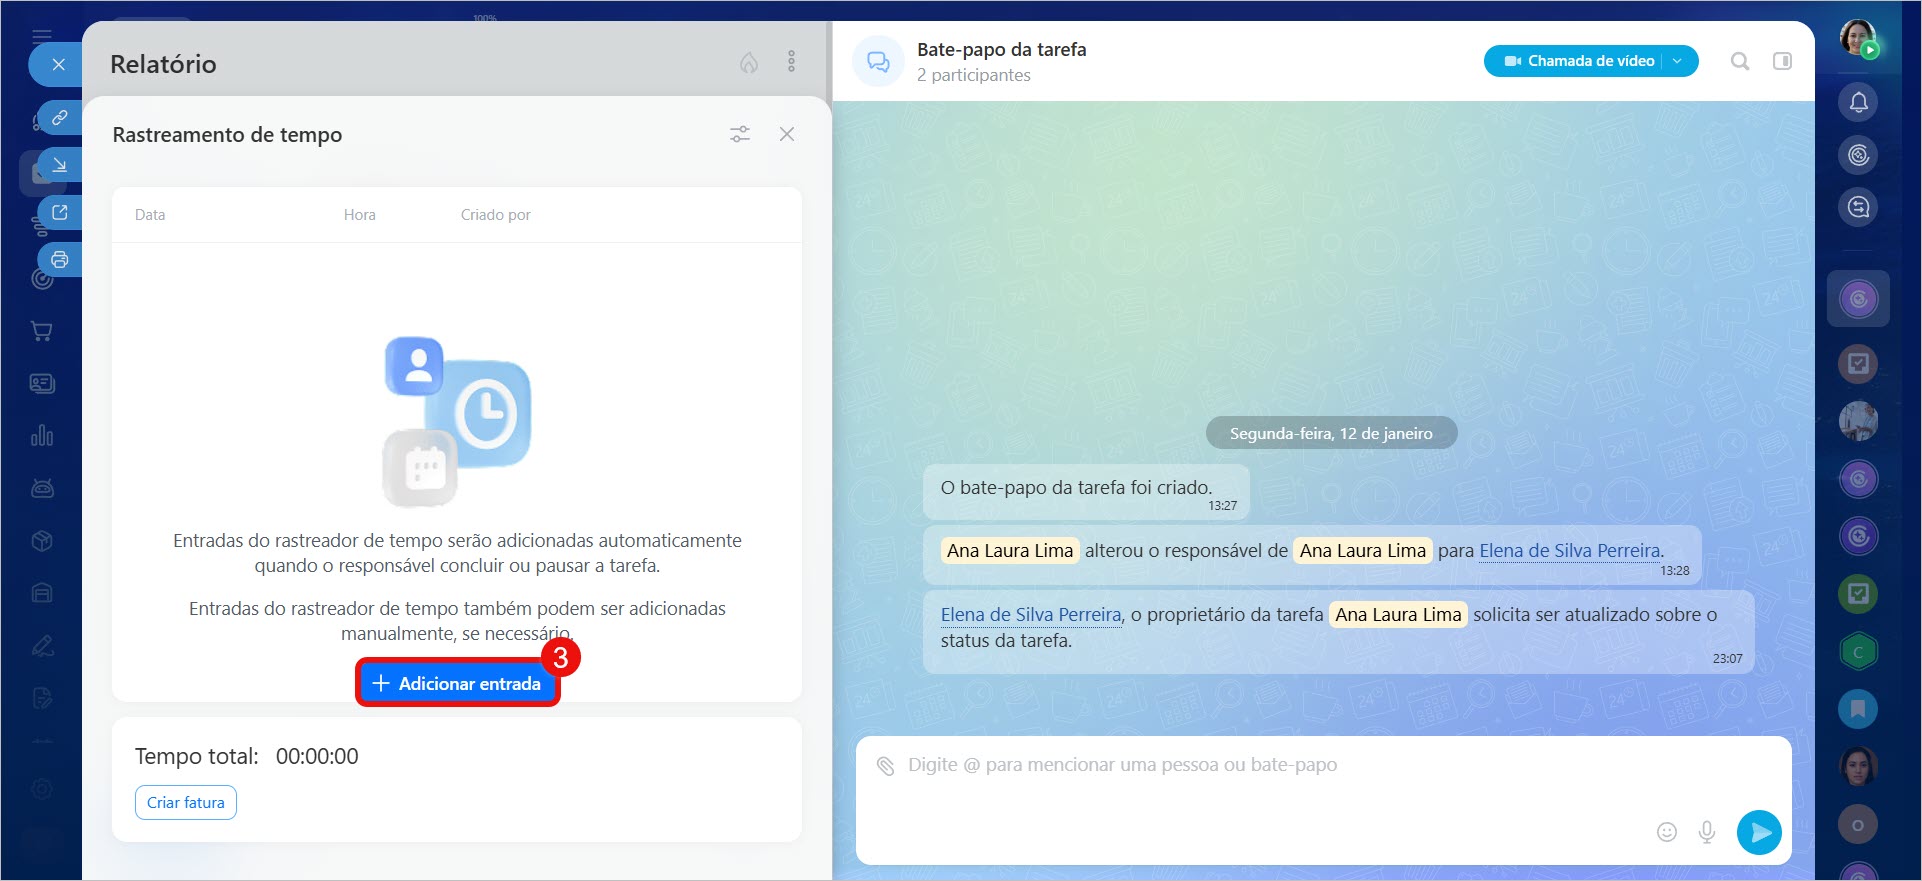Open the Relatório three-dot menu
Viewport: 1922px width, 881px height.
coord(791,62)
